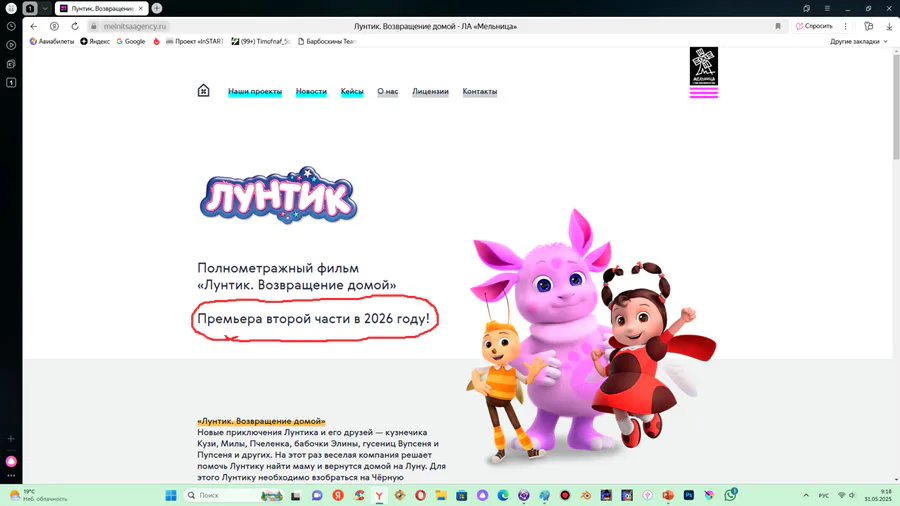The image size is (900, 506).
Task: Launch Opera from the taskbar
Action: (421, 495)
